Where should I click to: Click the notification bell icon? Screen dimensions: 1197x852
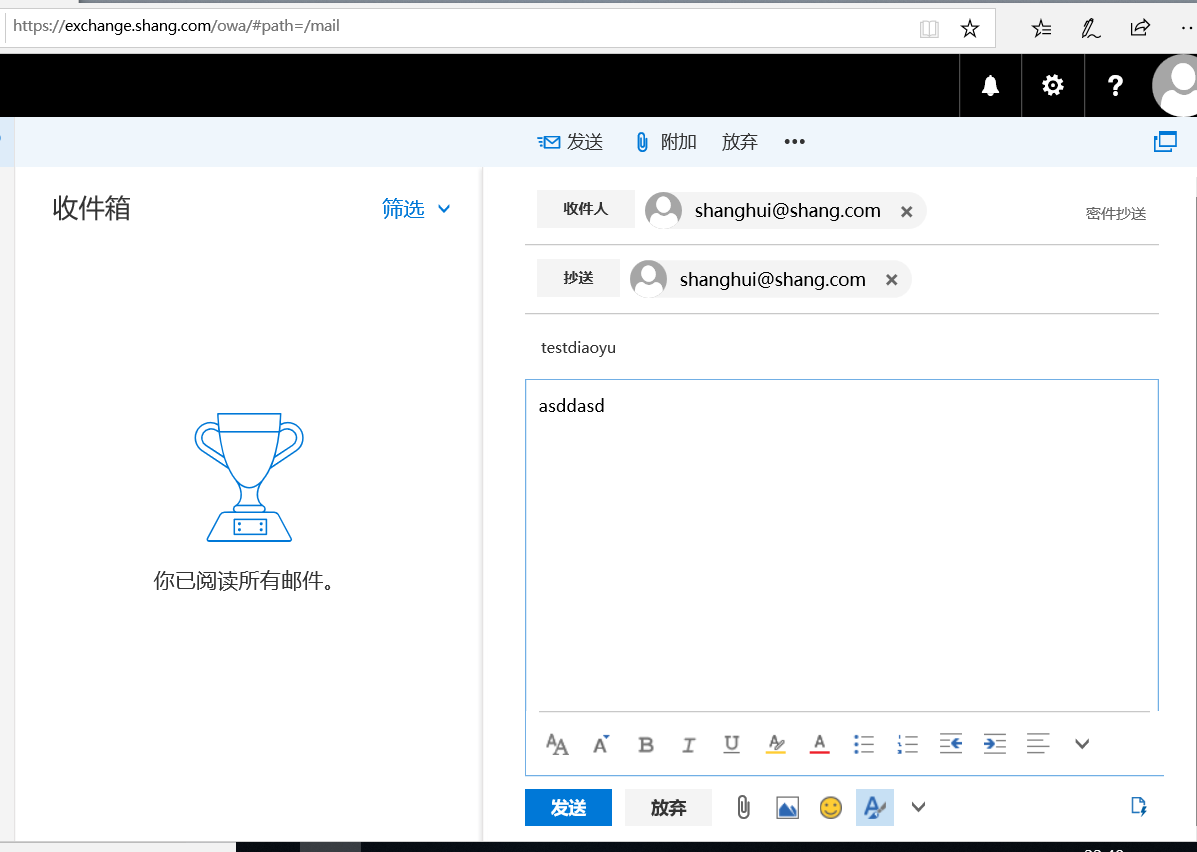tap(990, 86)
